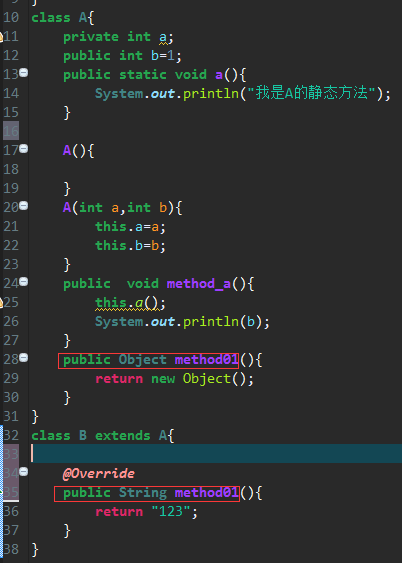Collapse the A() constructor fold marker

(24, 149)
